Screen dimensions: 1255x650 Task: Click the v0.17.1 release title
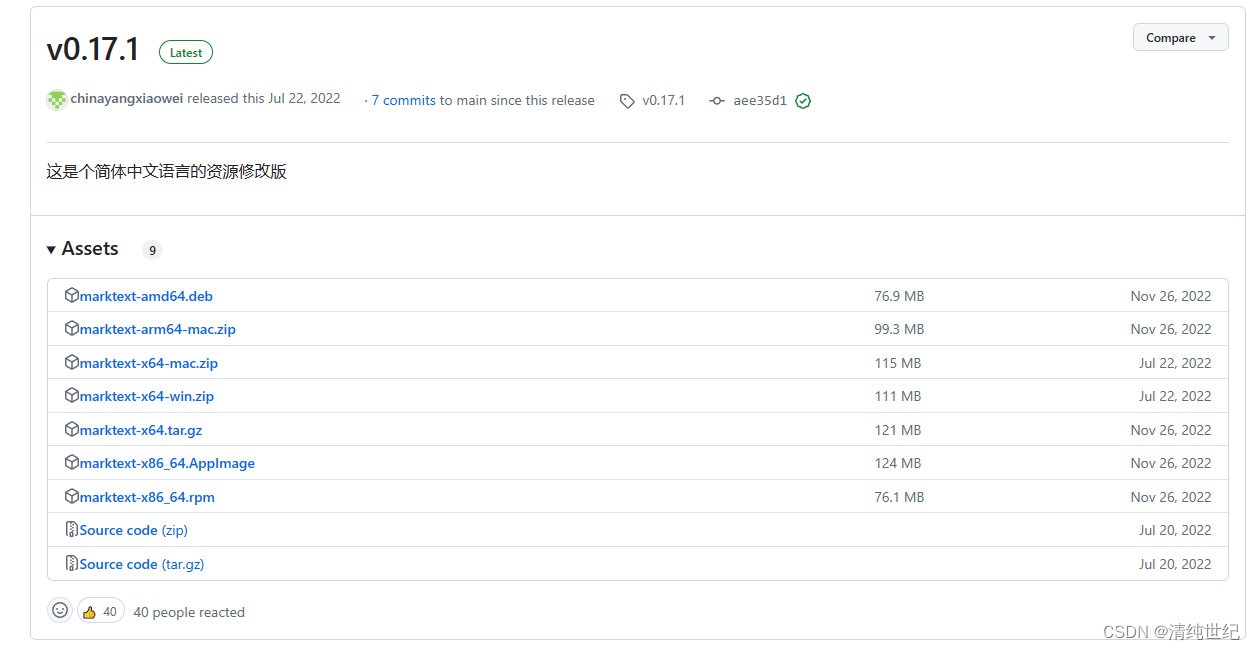click(x=93, y=49)
